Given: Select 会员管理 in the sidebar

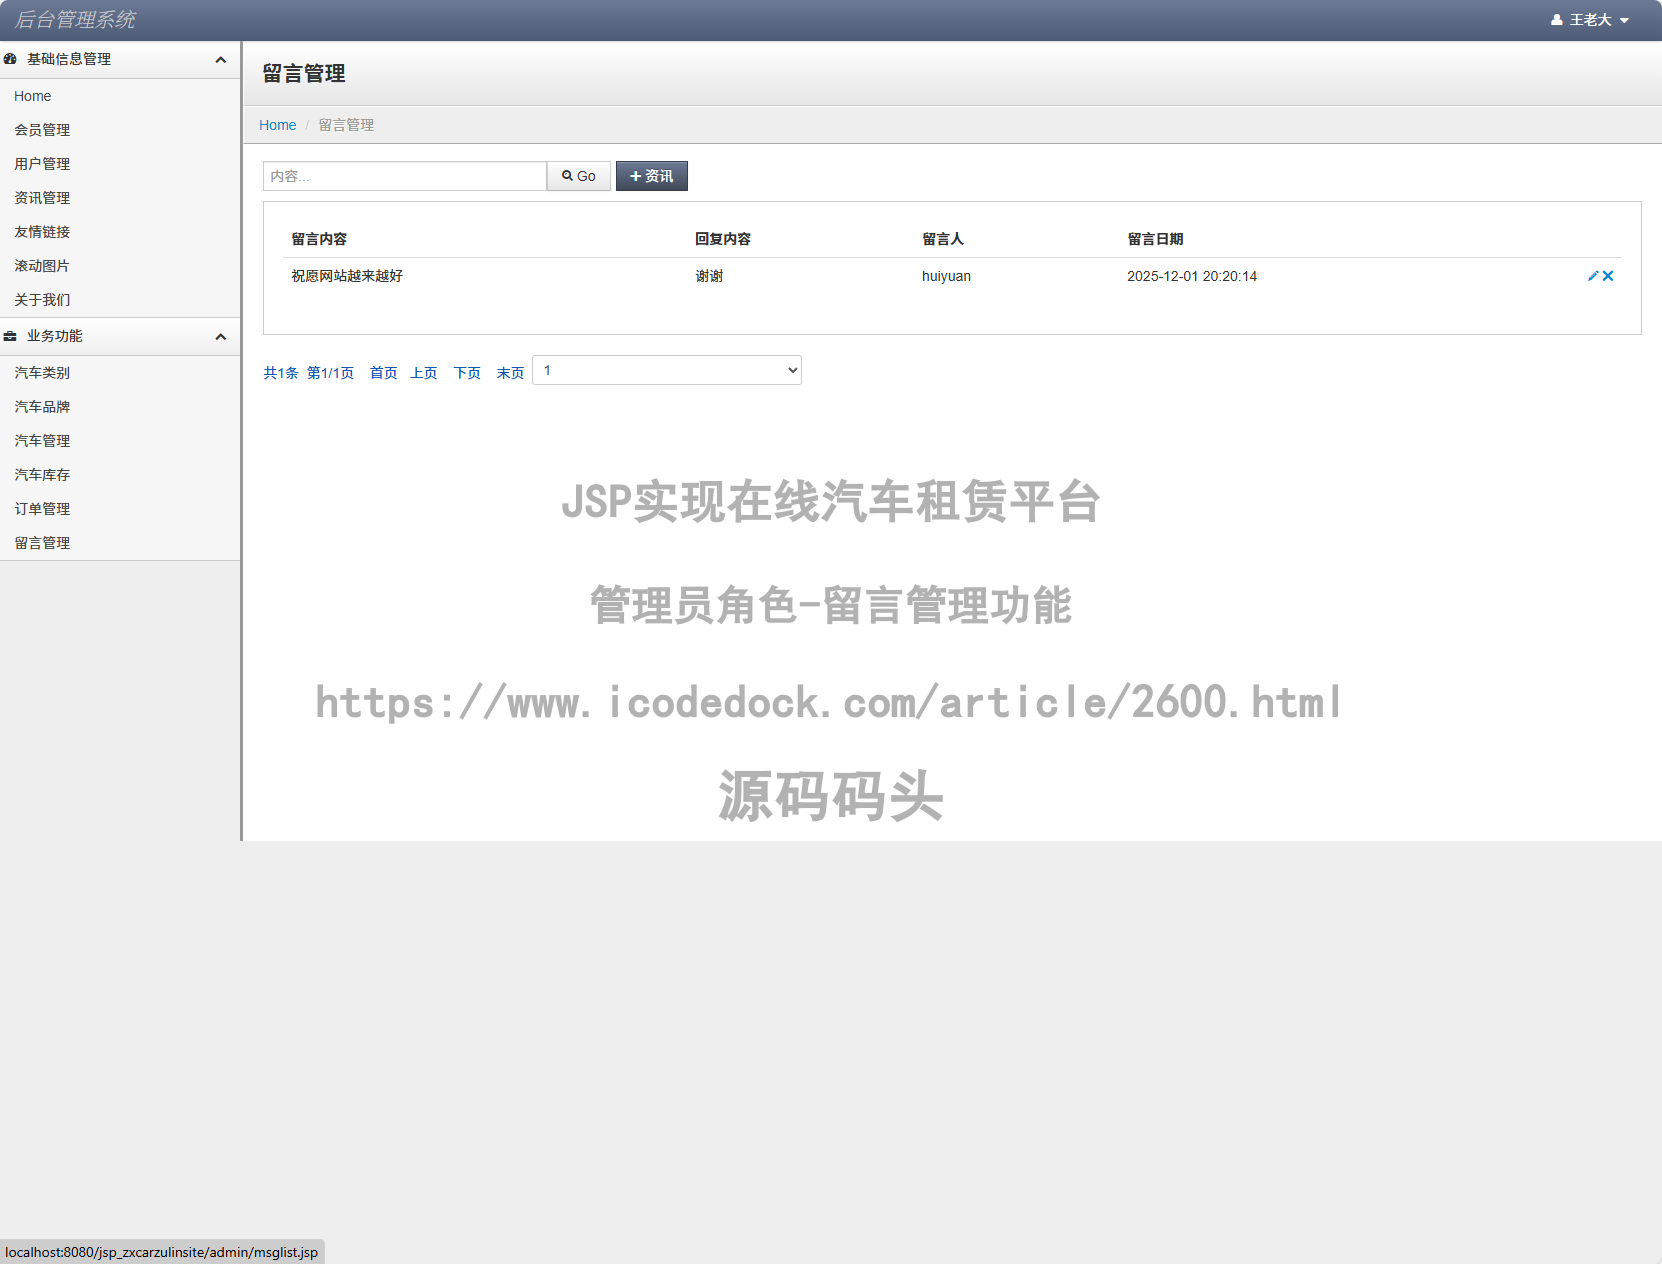Looking at the screenshot, I should point(42,129).
